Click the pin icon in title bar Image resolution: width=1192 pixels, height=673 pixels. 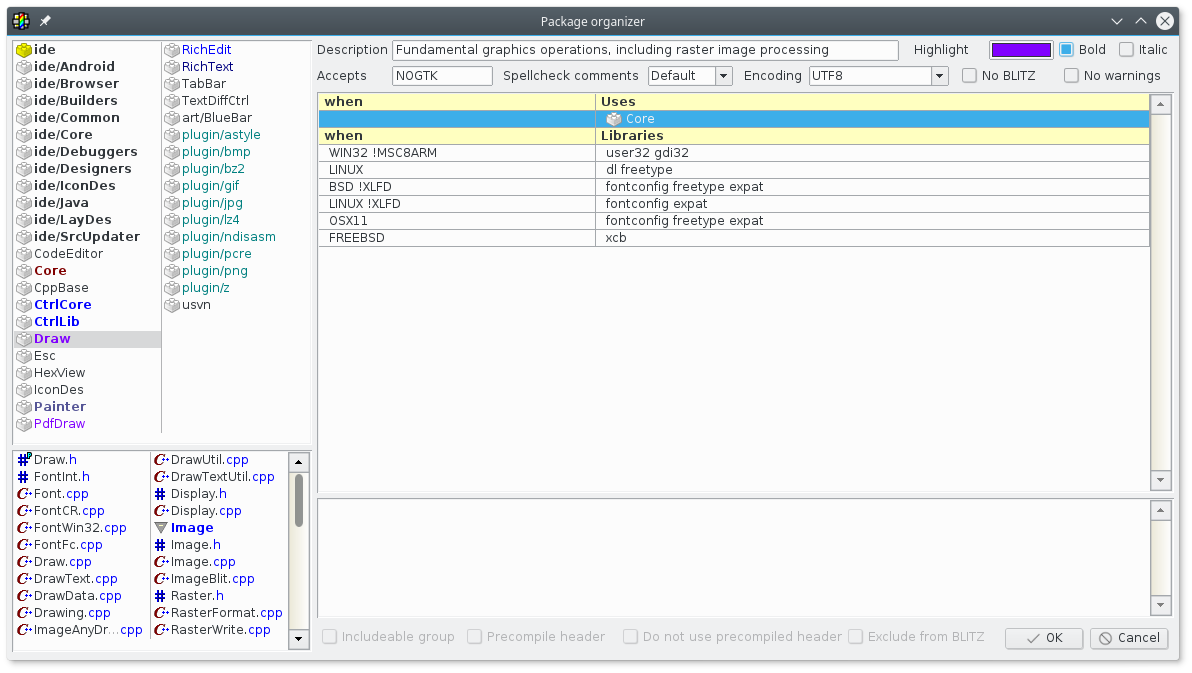coord(45,21)
